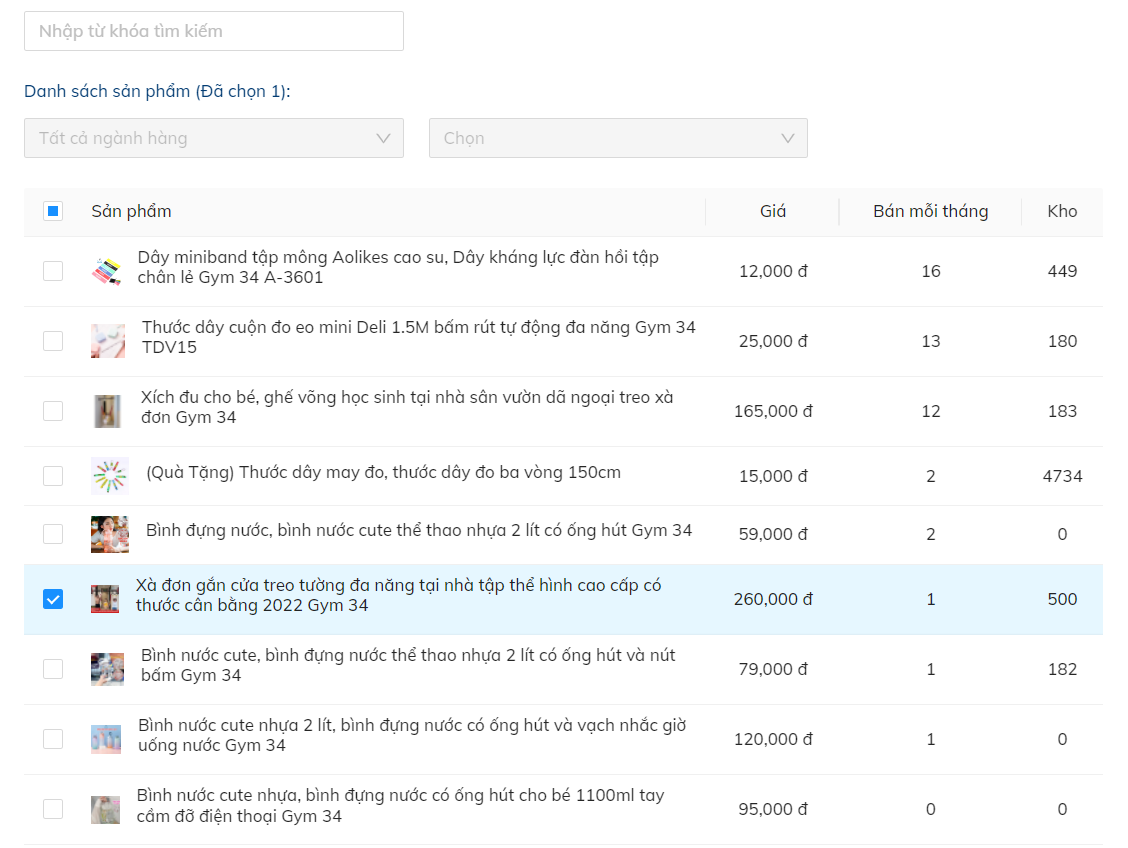Click the Giá column header
This screenshot has height=848, width=1128.
tap(772, 211)
